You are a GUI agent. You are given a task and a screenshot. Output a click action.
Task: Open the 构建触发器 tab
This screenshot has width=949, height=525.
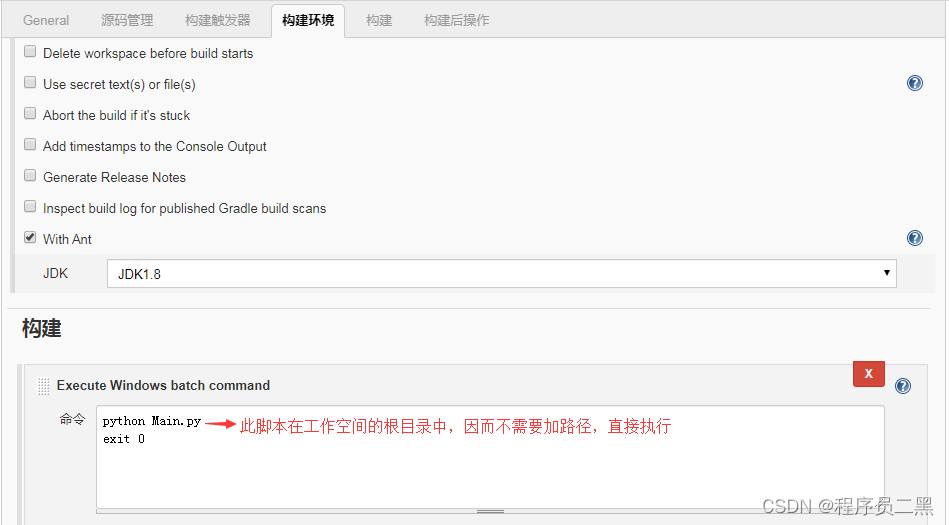pyautogui.click(x=218, y=21)
